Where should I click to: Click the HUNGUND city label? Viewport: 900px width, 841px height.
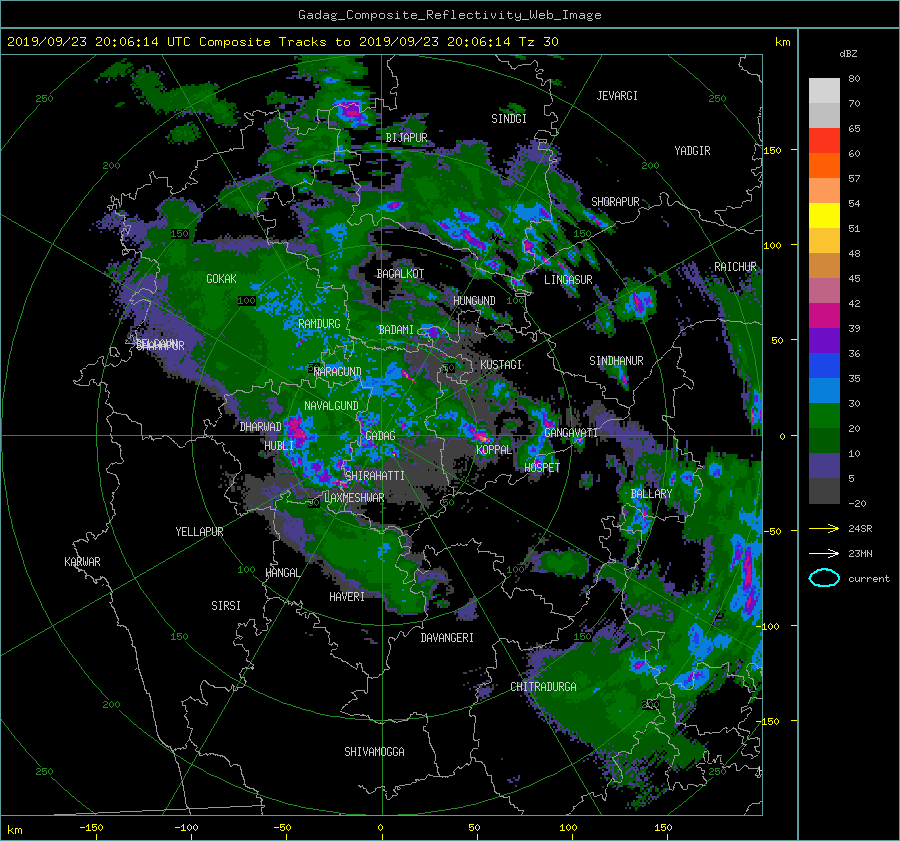pyautogui.click(x=474, y=301)
